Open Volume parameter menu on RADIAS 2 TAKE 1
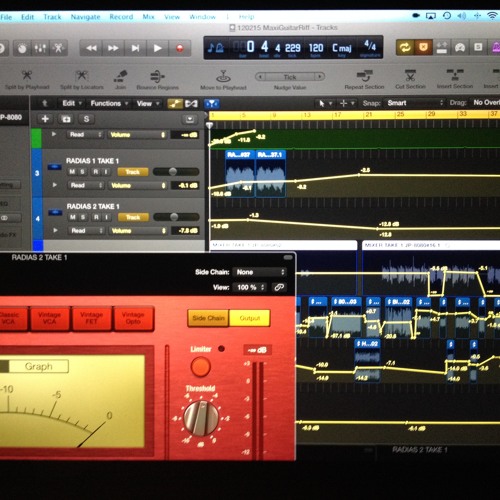The height and width of the screenshot is (500, 500). pyautogui.click(x=138, y=231)
